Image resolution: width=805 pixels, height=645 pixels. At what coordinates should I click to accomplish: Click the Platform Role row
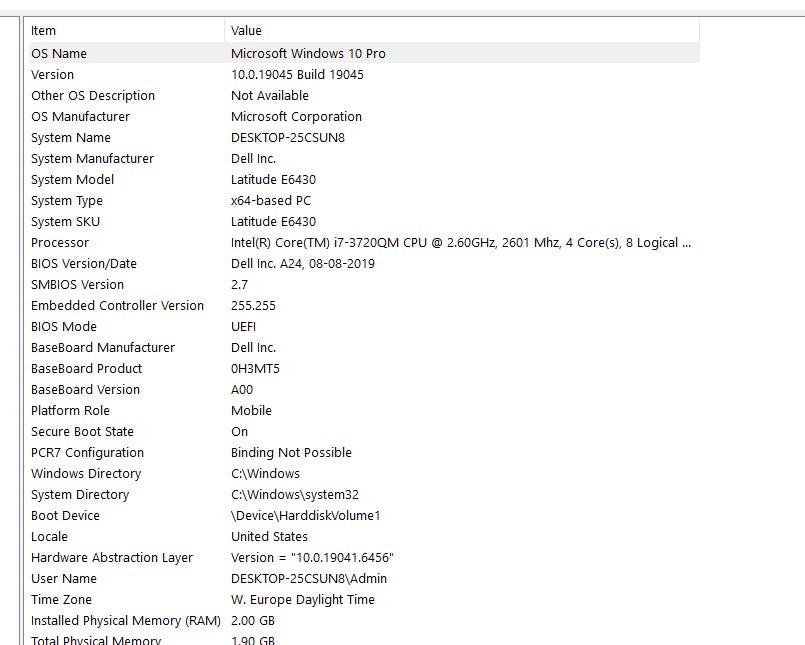point(364,411)
